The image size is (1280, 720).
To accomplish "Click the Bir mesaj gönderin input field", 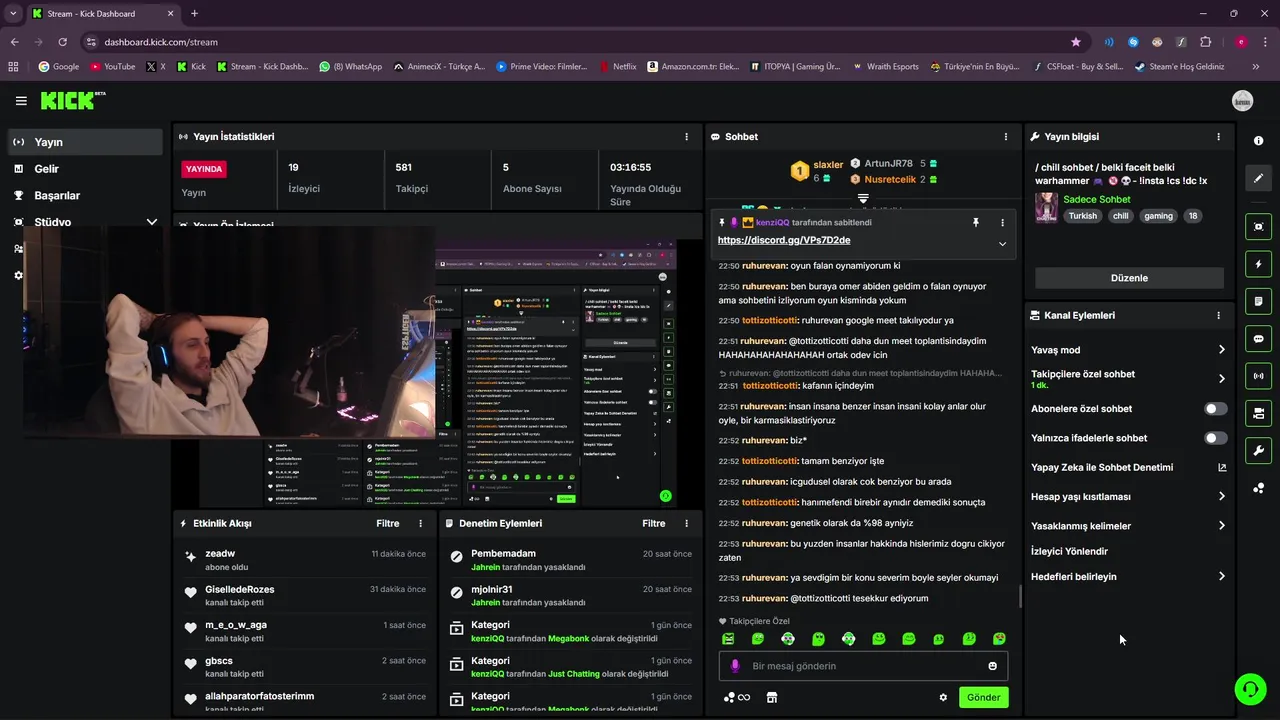I will [x=863, y=666].
